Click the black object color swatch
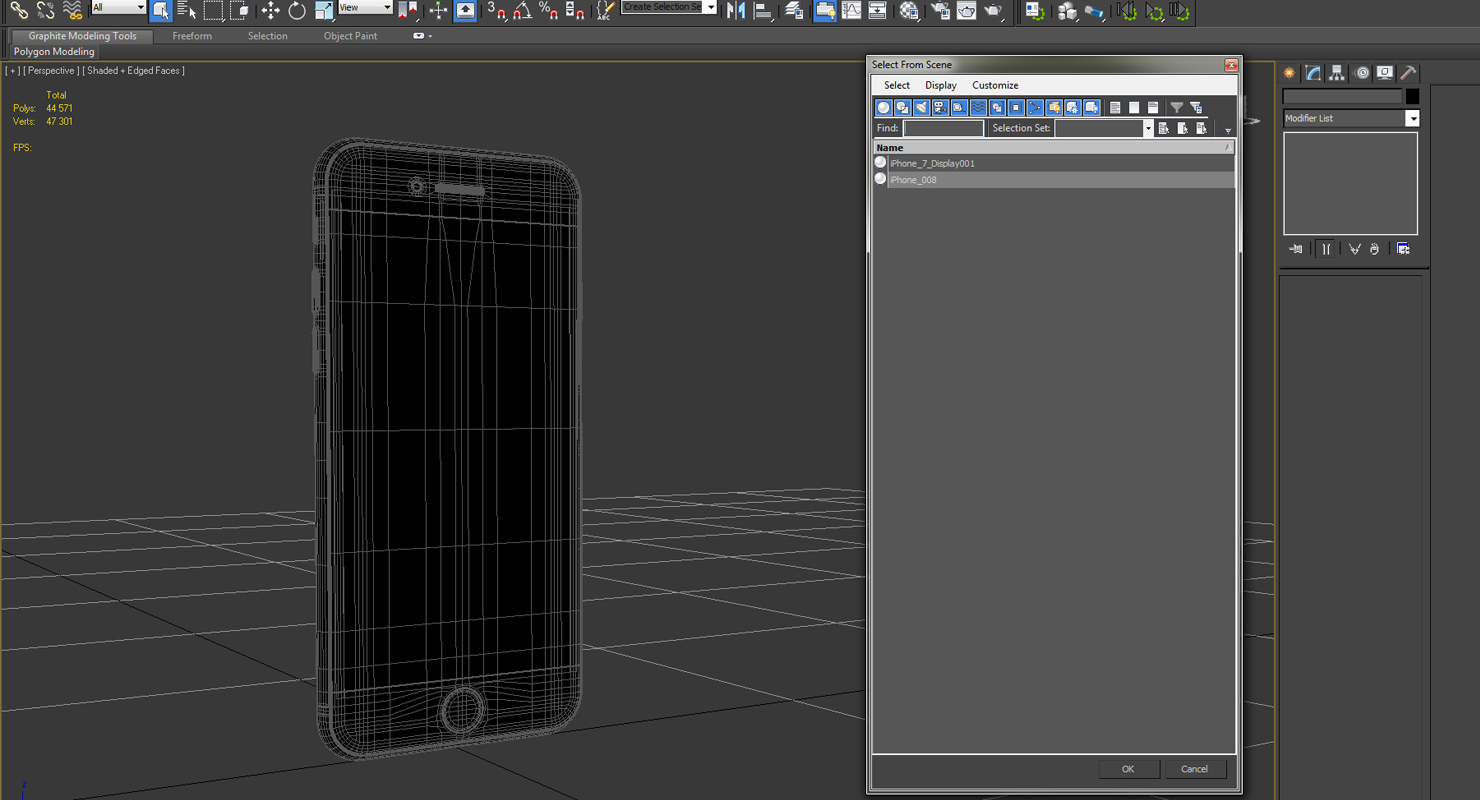Image resolution: width=1480 pixels, height=800 pixels. 1412,97
